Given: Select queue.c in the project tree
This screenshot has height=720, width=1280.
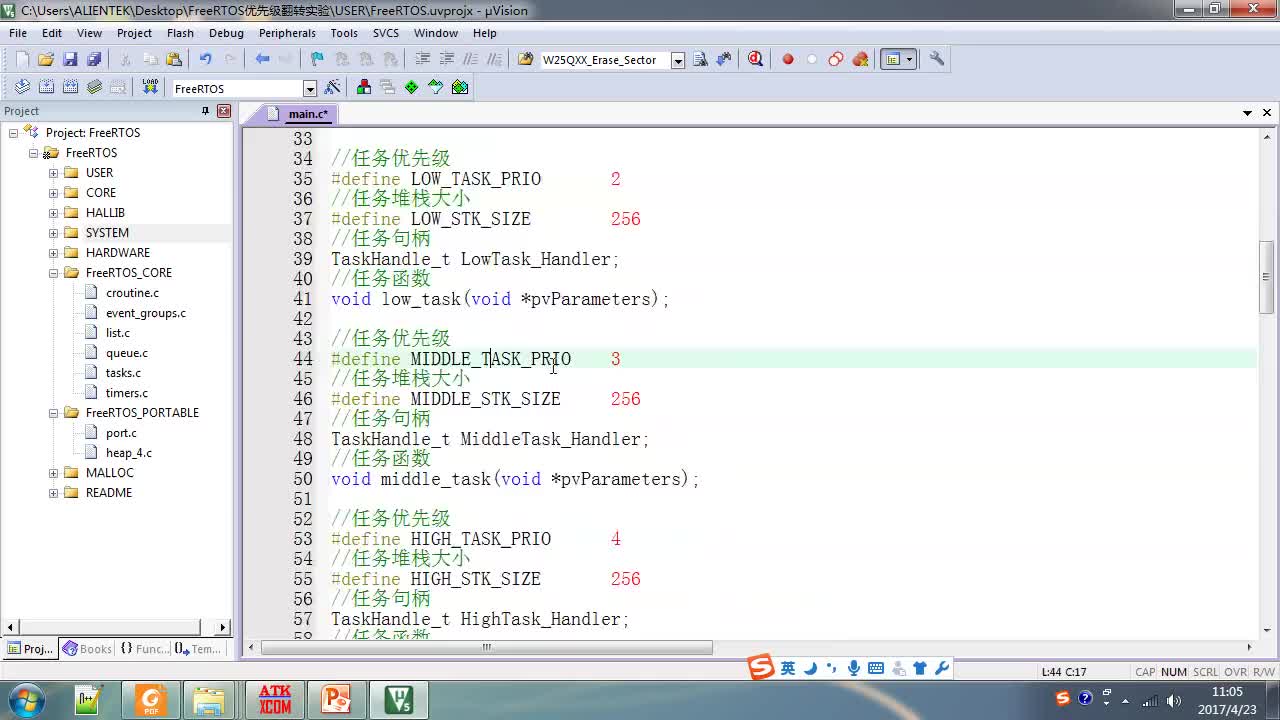Looking at the screenshot, I should pos(127,353).
